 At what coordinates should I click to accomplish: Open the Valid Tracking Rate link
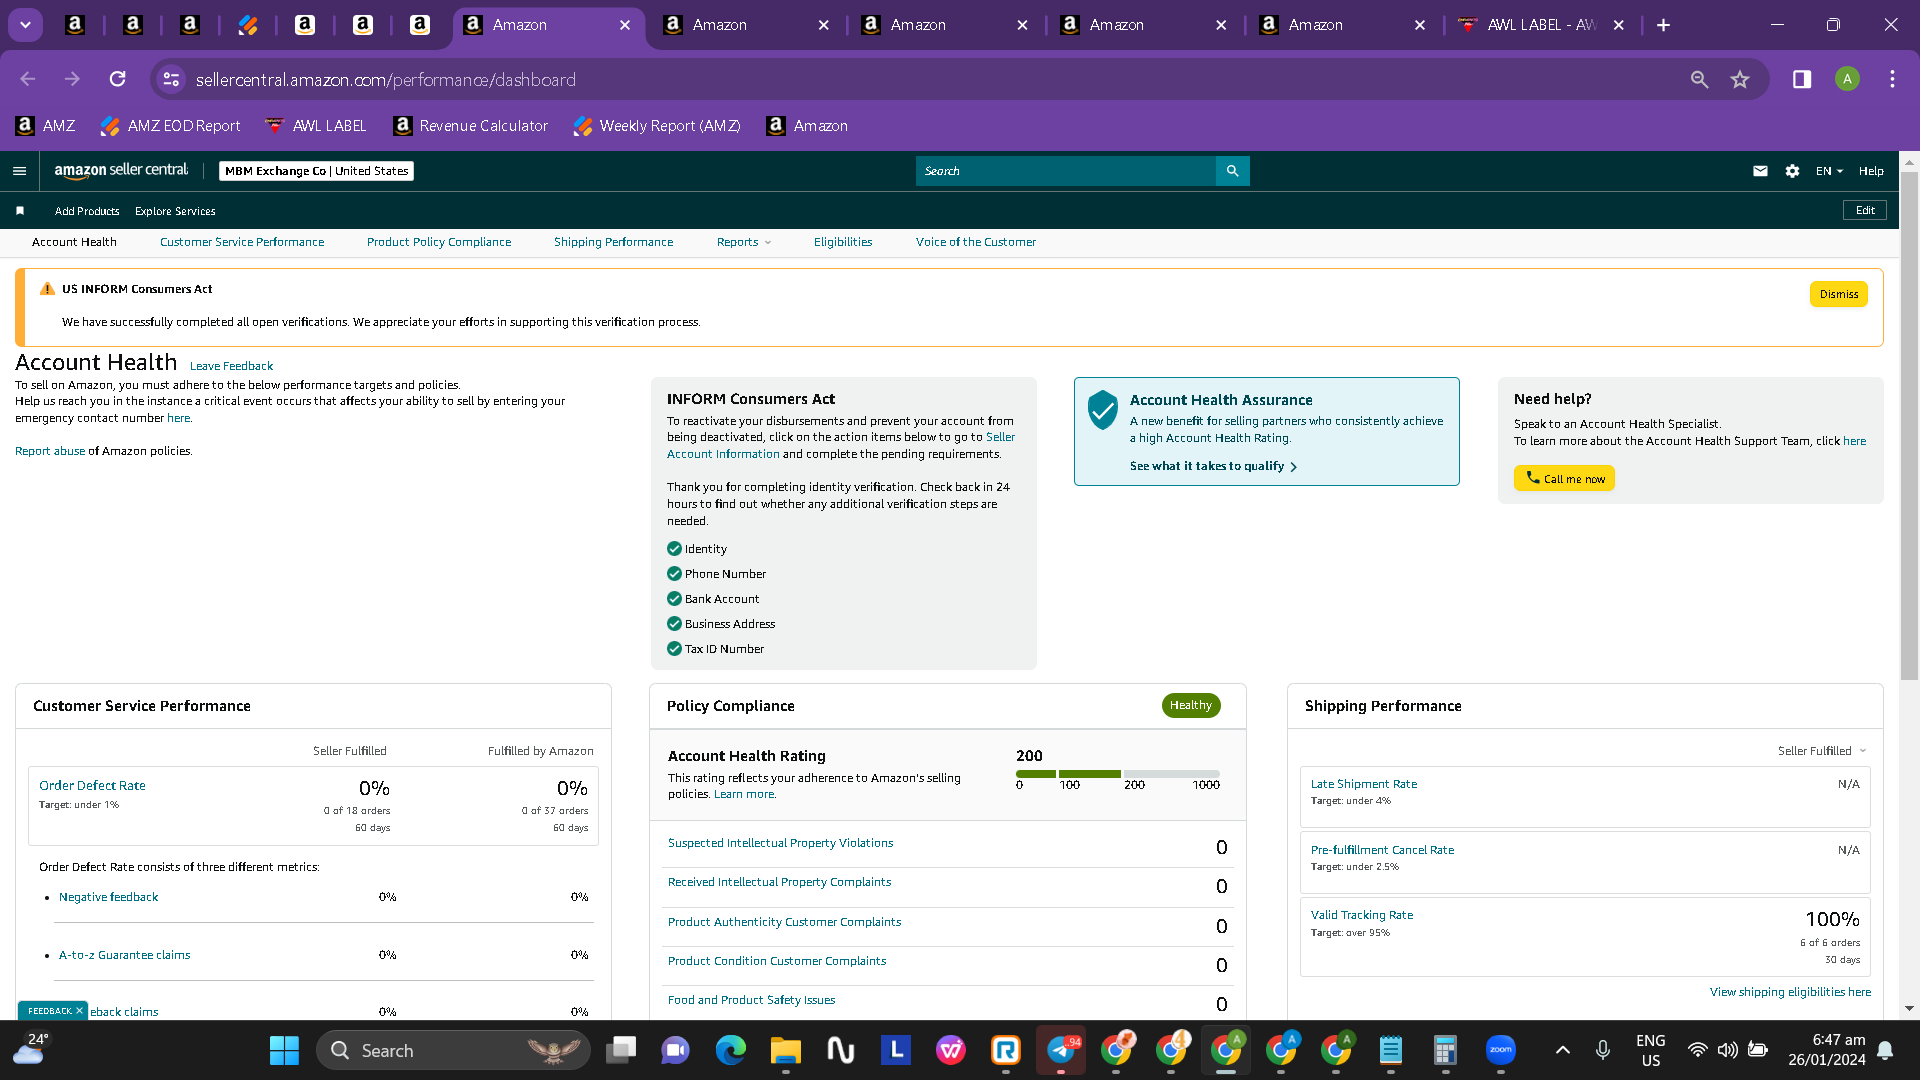tap(1362, 915)
